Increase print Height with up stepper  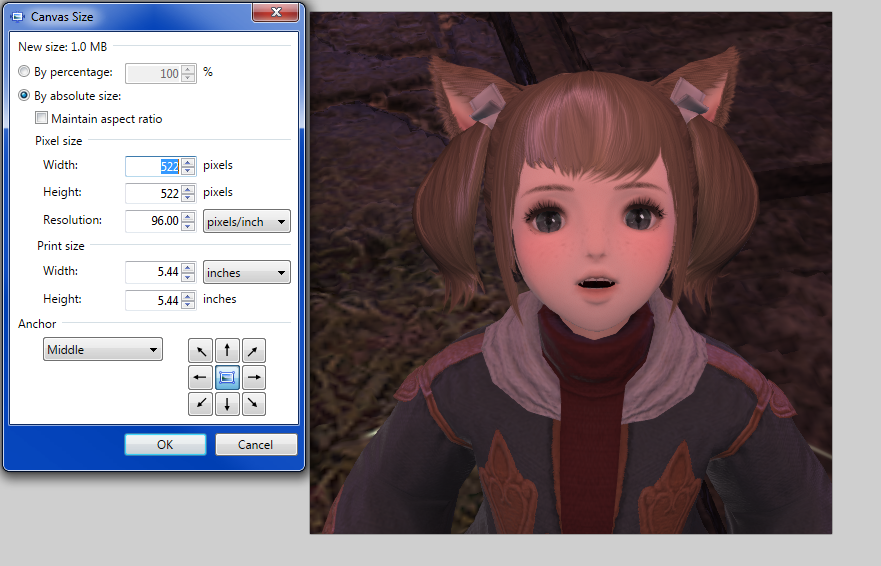coord(188,296)
